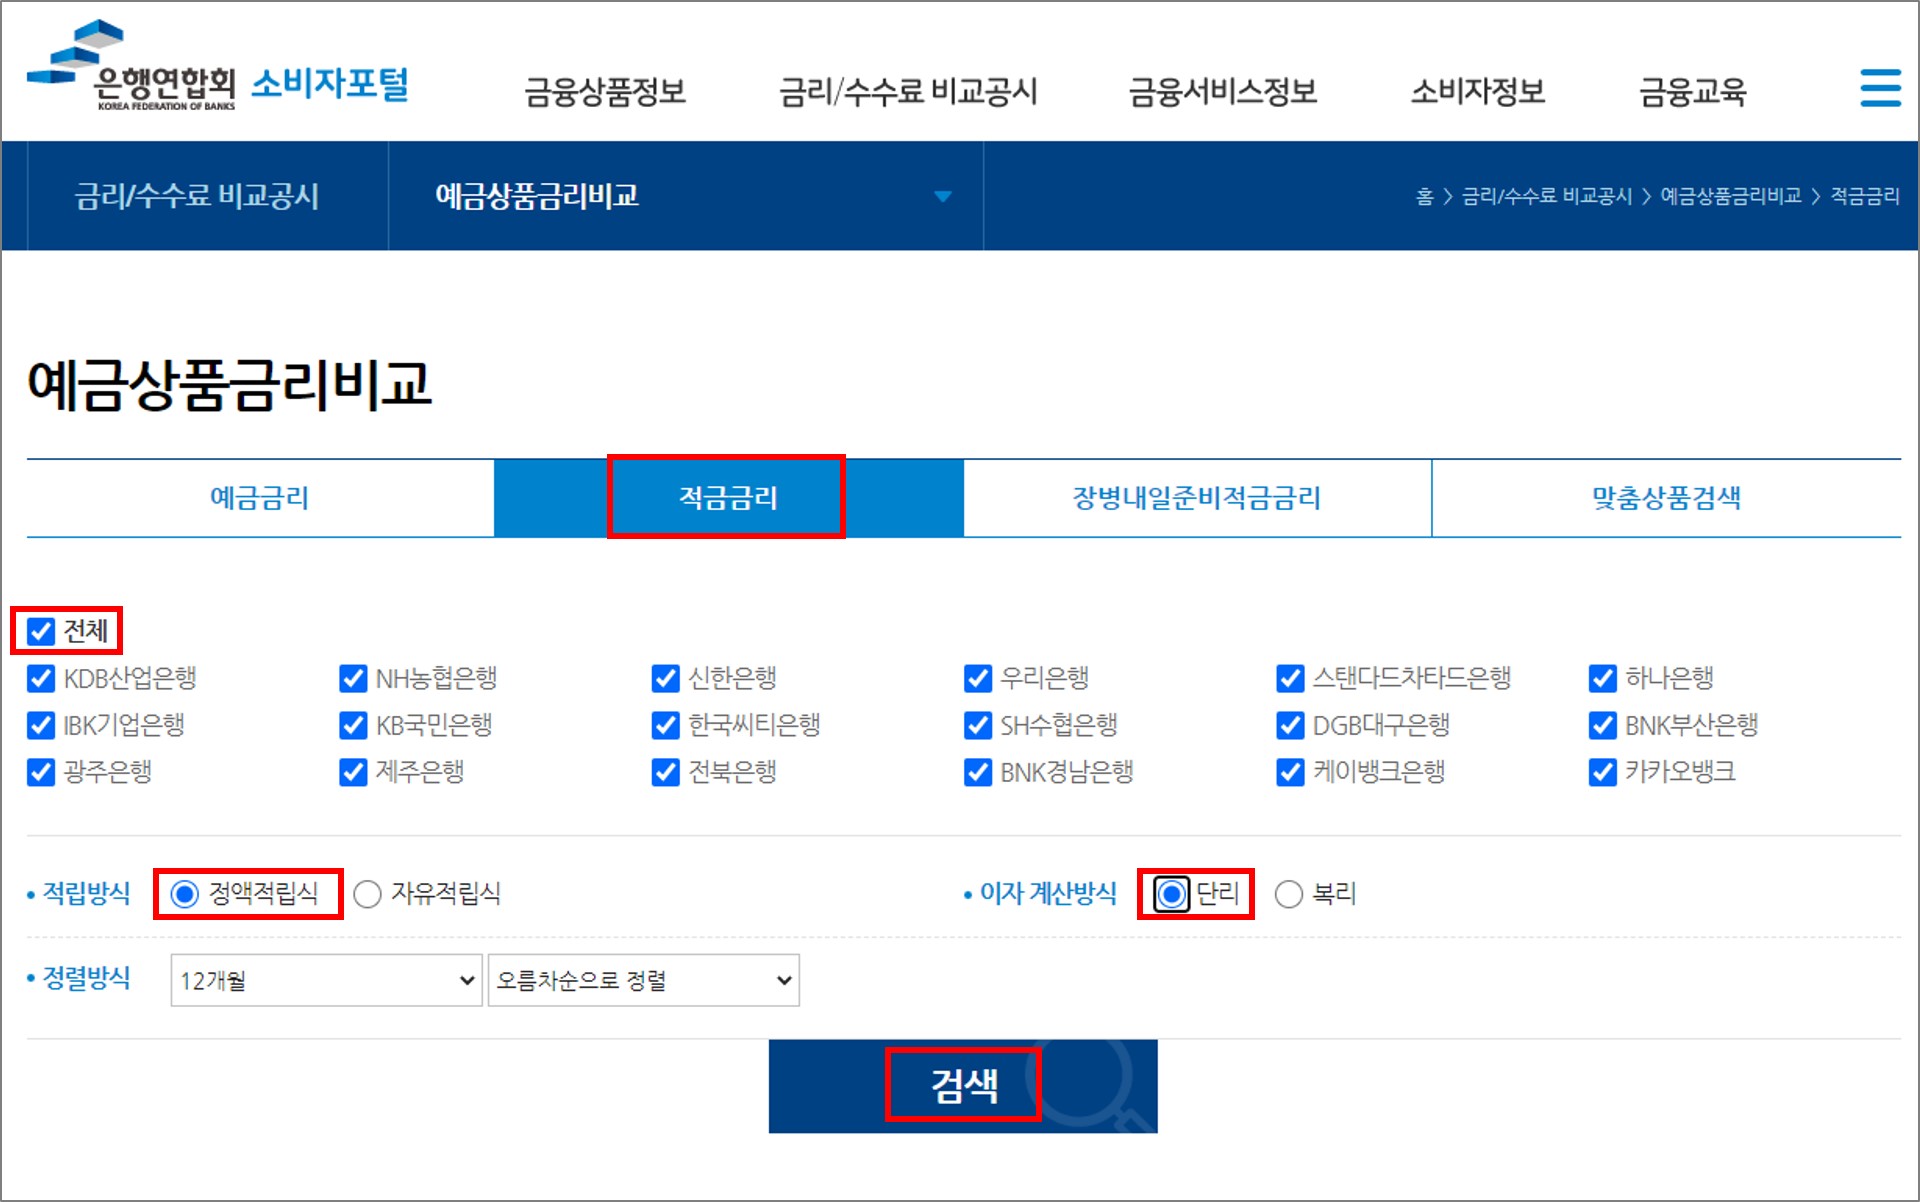Toggle the KDB산업은행 checkbox

tap(41, 678)
